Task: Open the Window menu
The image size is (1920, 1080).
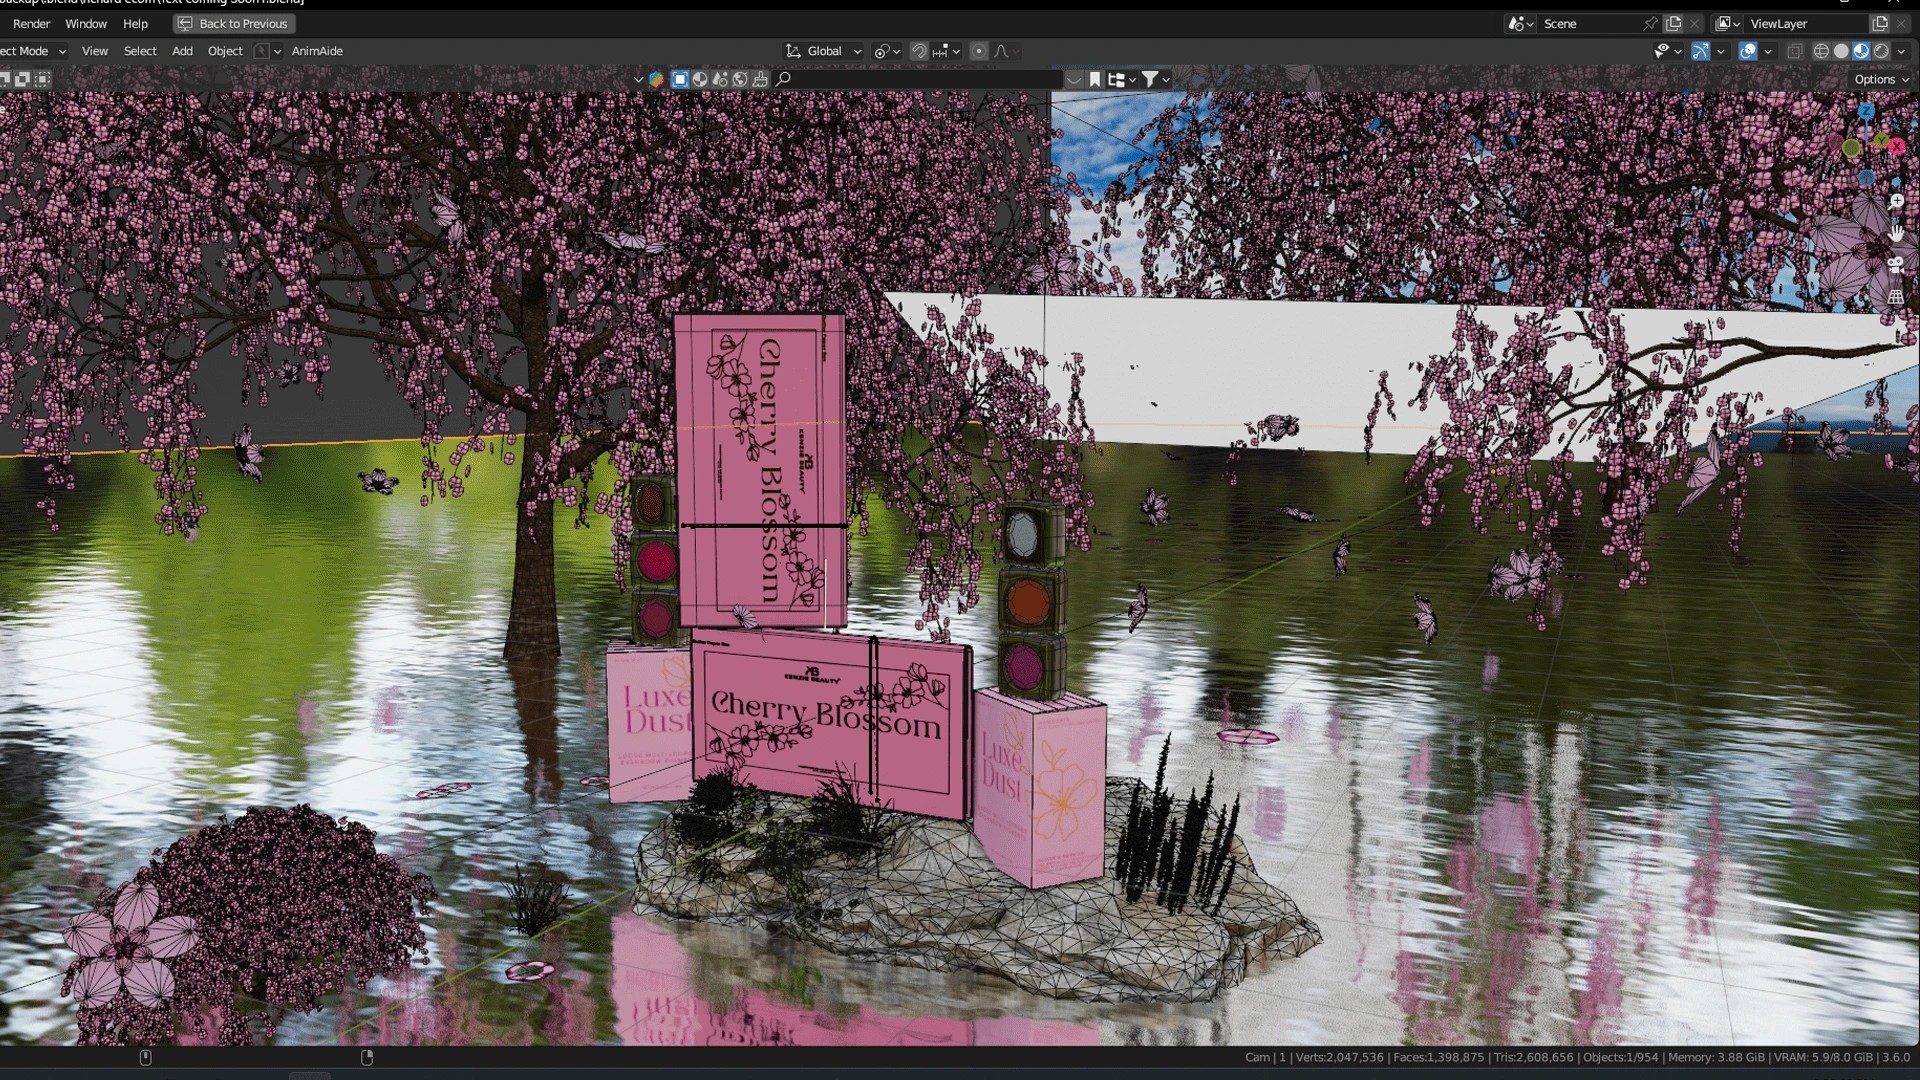Action: 86,23
